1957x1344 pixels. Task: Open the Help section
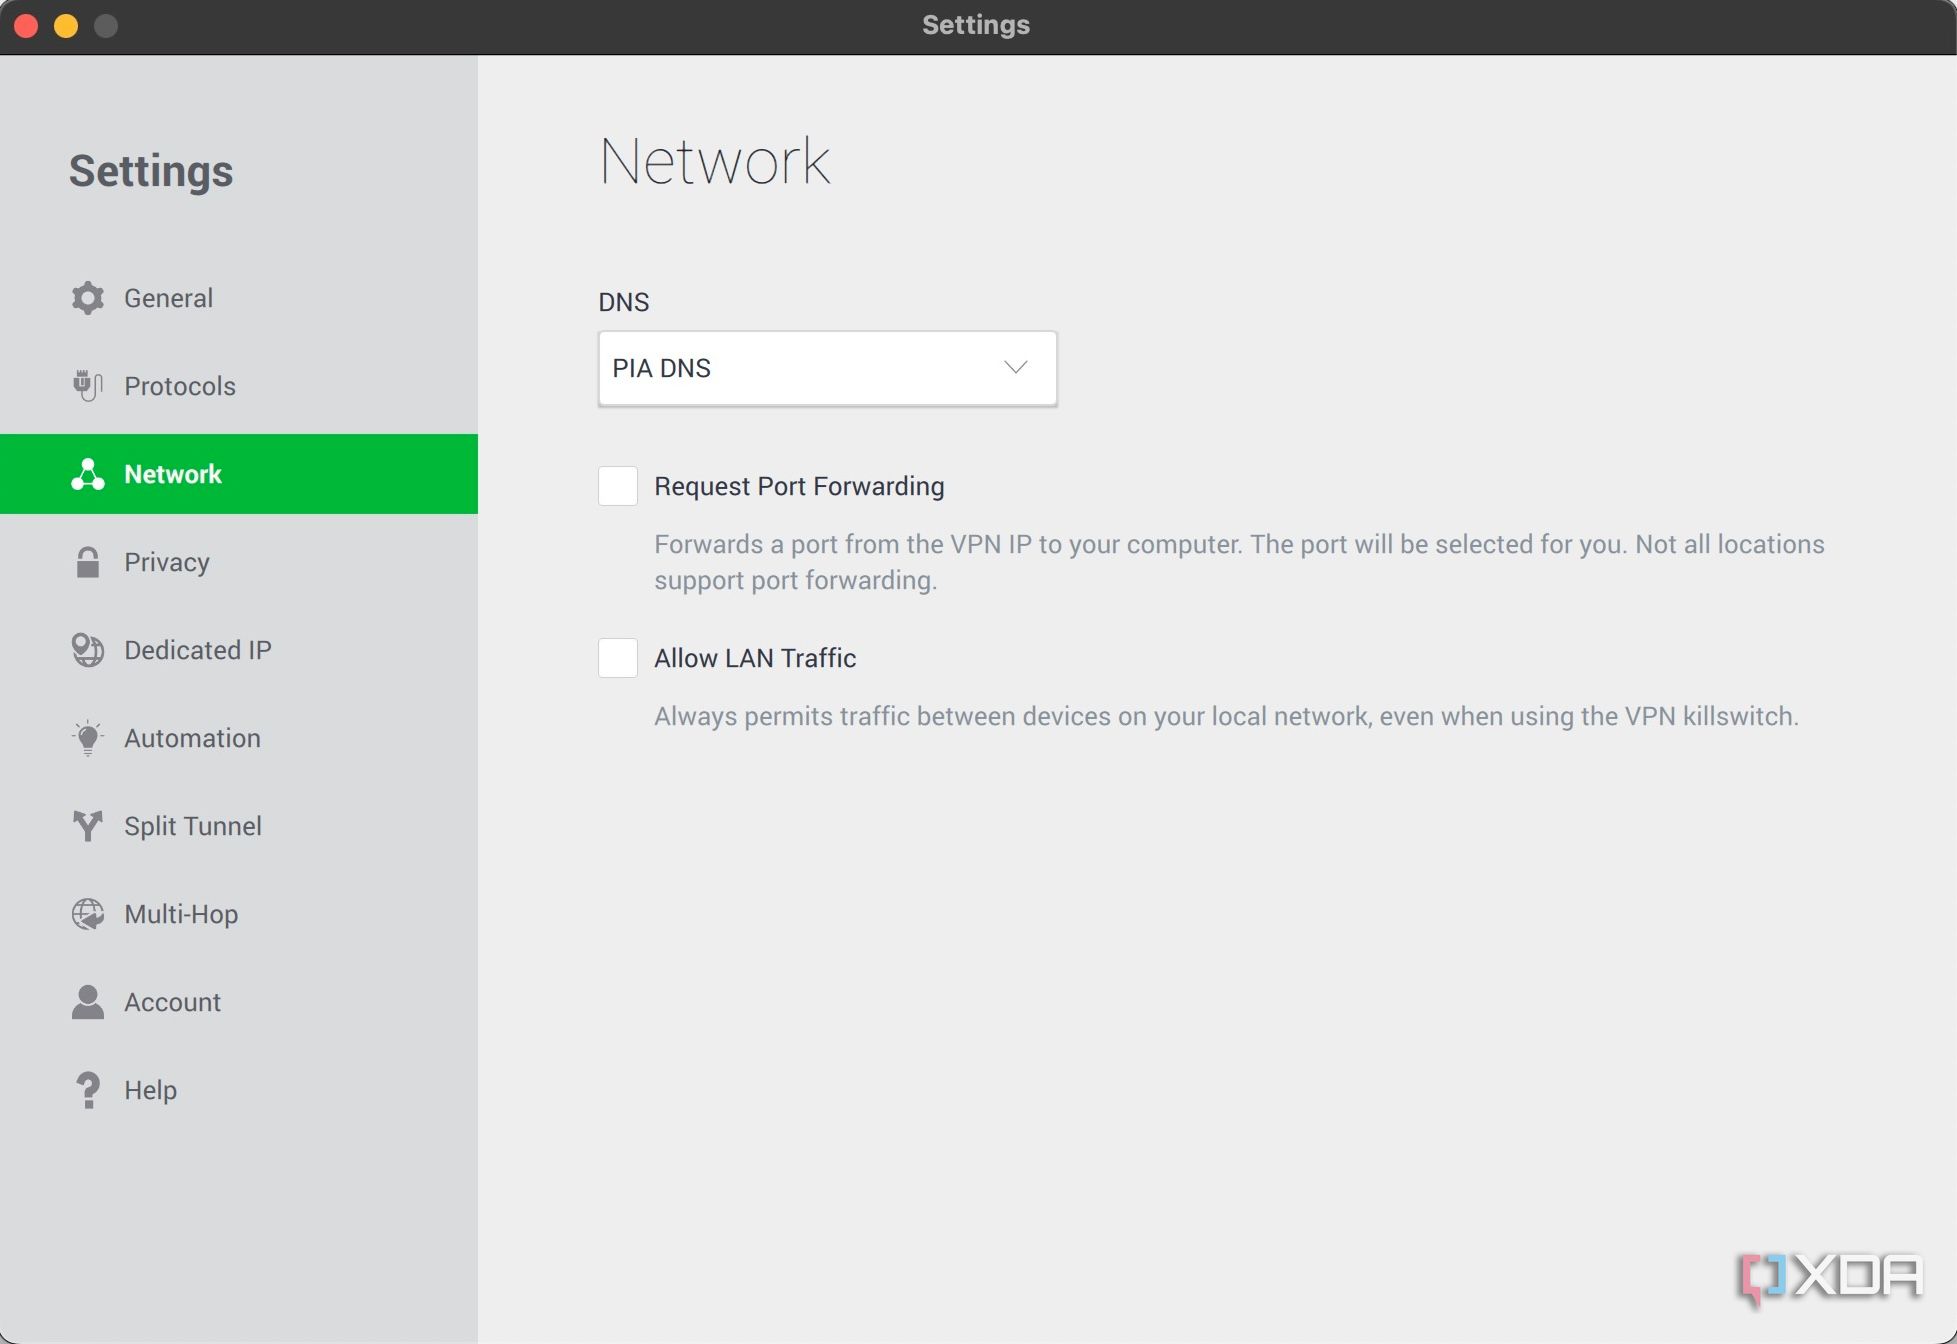[x=239, y=1090]
